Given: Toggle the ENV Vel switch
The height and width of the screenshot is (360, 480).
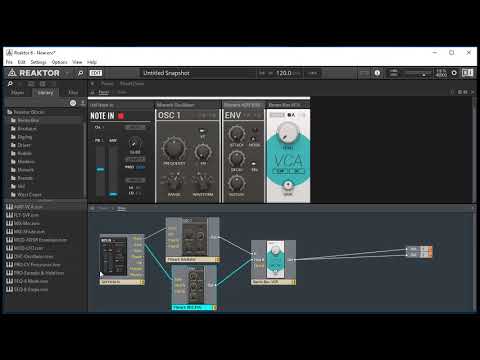Looking at the screenshot, I should (254, 164).
